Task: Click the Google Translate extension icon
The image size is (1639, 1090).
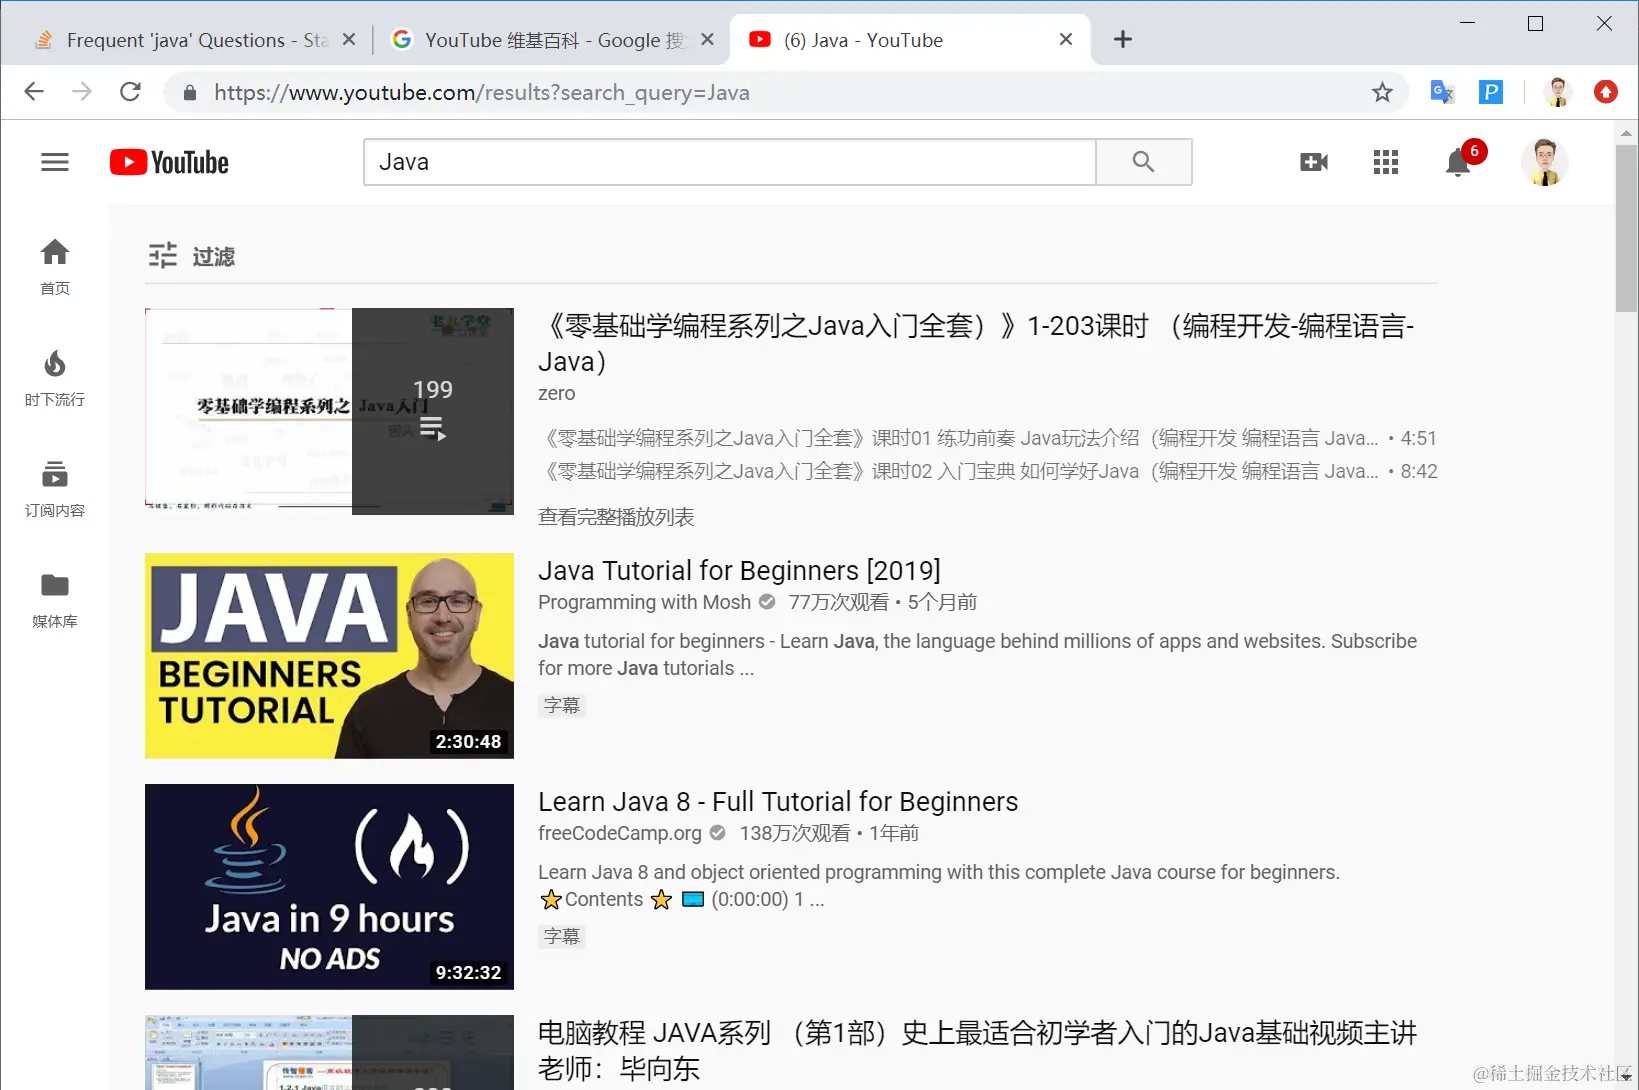Action: click(1442, 93)
